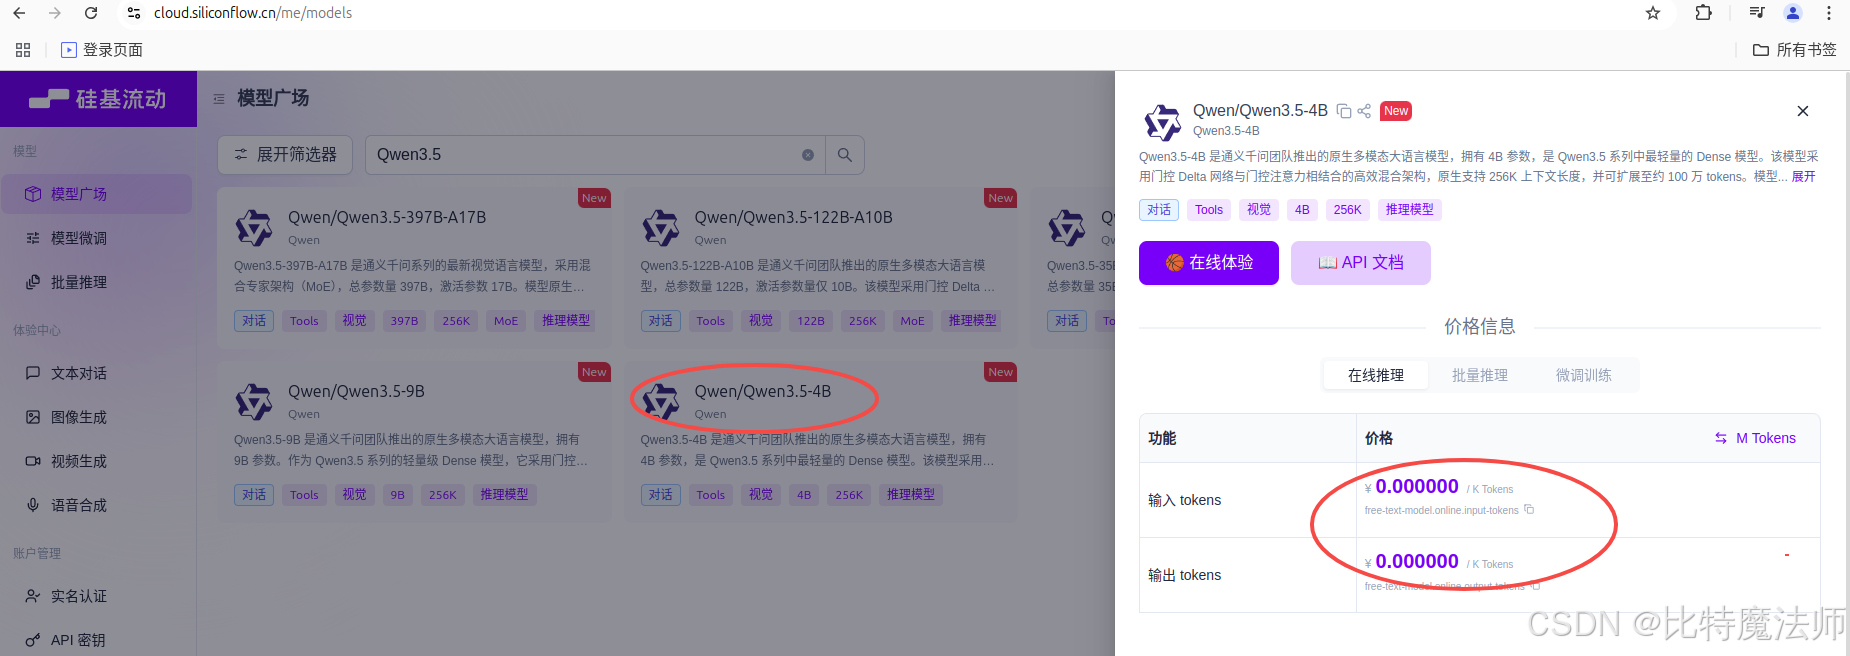
Task: Copy the free-text-model.online.input-tokens key
Action: 1529,510
